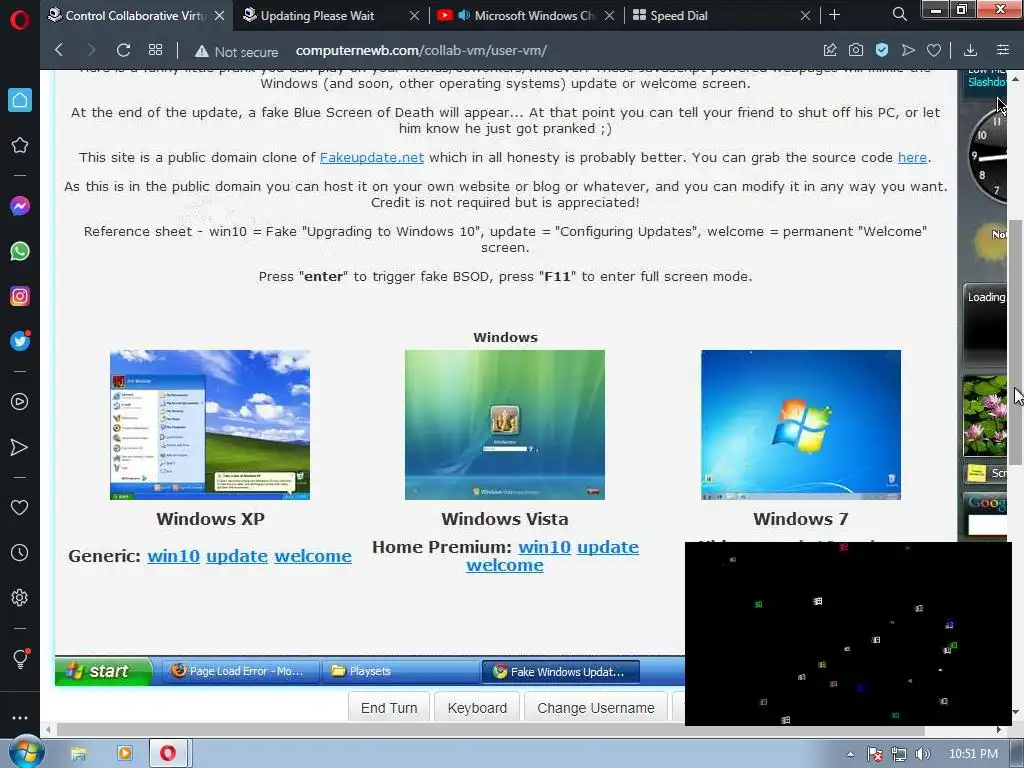Viewport: 1024px width, 768px height.
Task: Open the Player icon in sidebar
Action: [20, 402]
